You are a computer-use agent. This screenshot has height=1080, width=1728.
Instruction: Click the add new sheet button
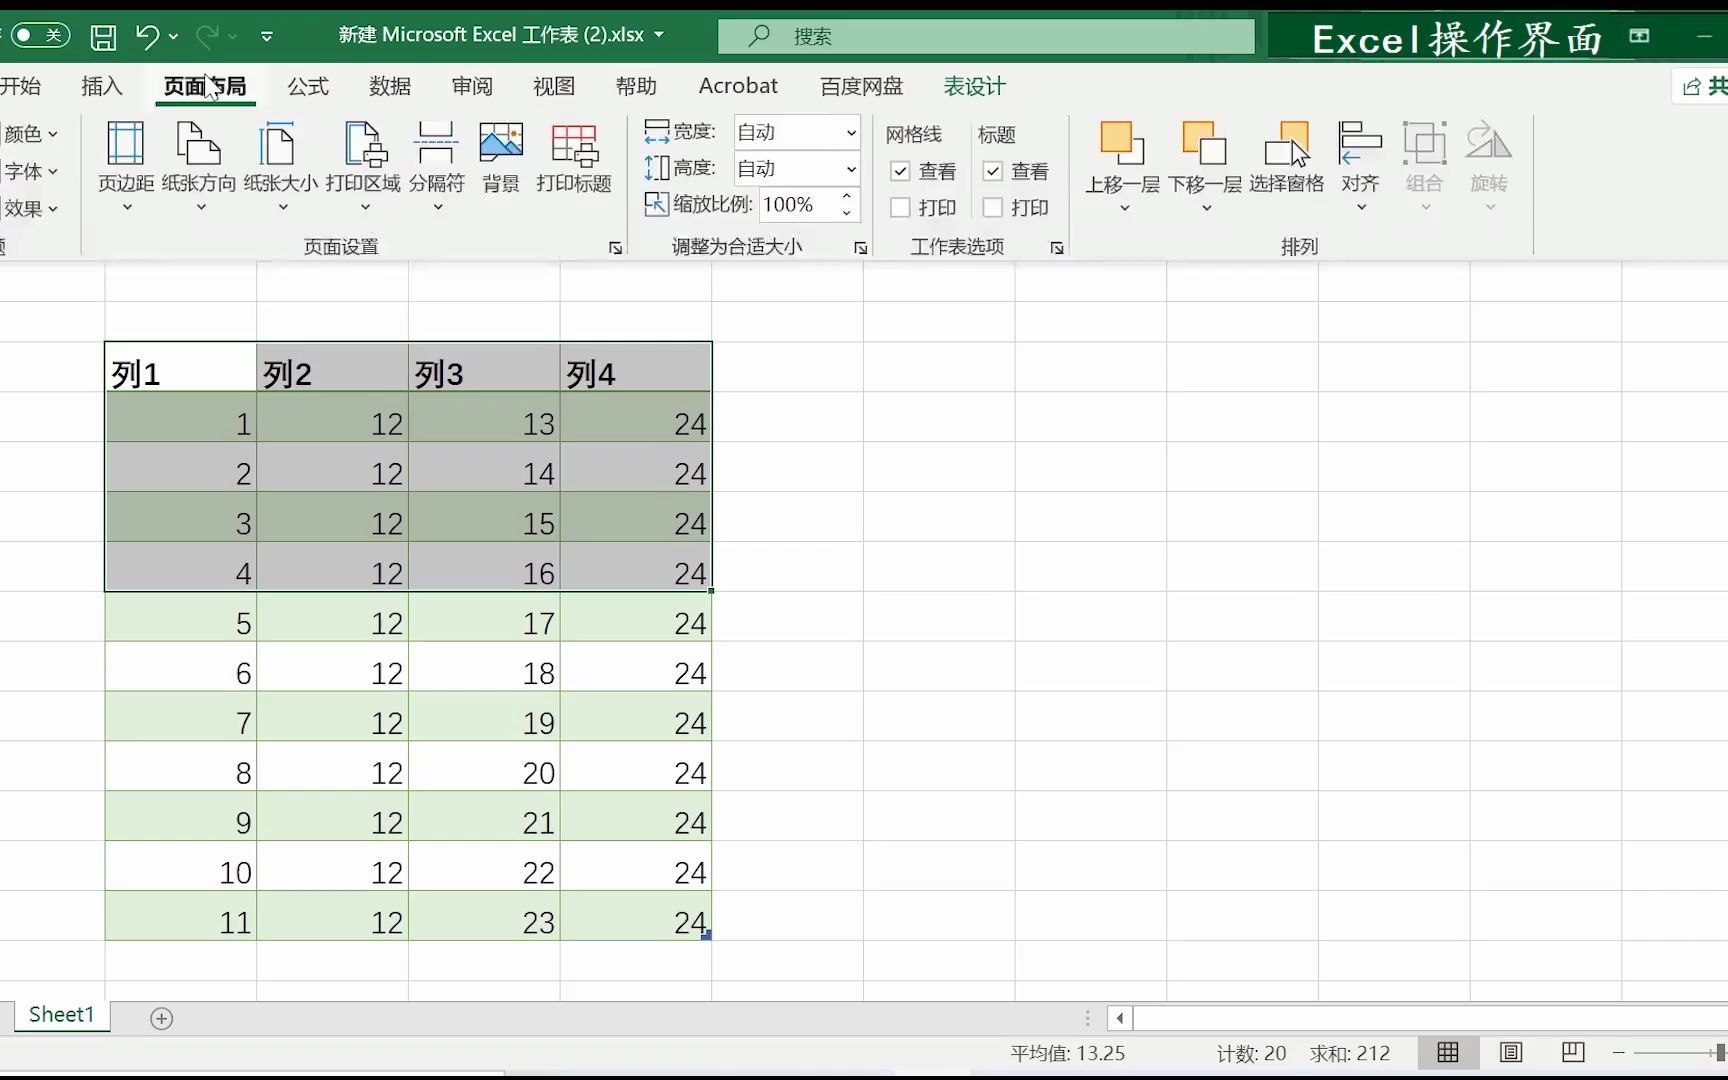point(161,1017)
